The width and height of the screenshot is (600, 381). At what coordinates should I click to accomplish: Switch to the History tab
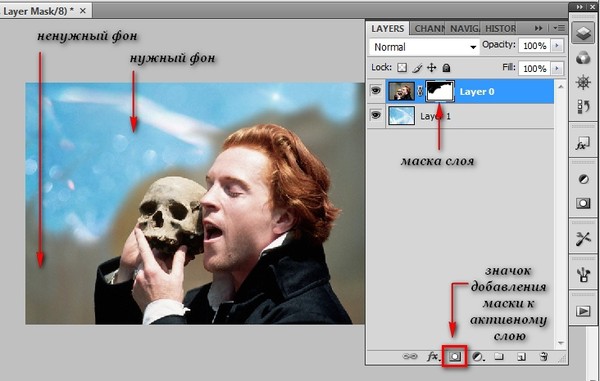coord(500,29)
